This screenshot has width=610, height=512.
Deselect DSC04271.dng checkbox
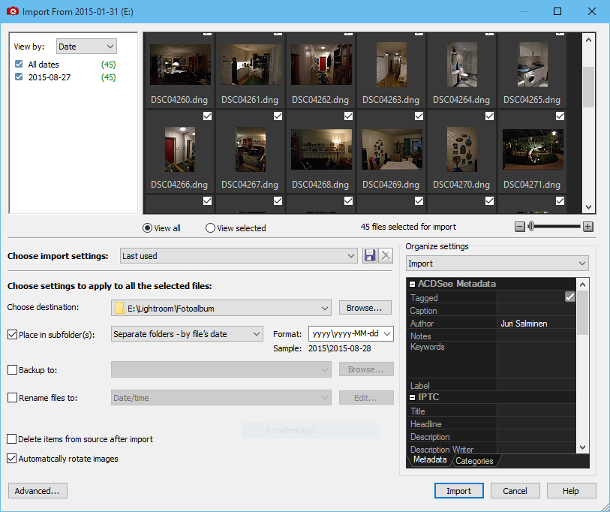point(560,116)
